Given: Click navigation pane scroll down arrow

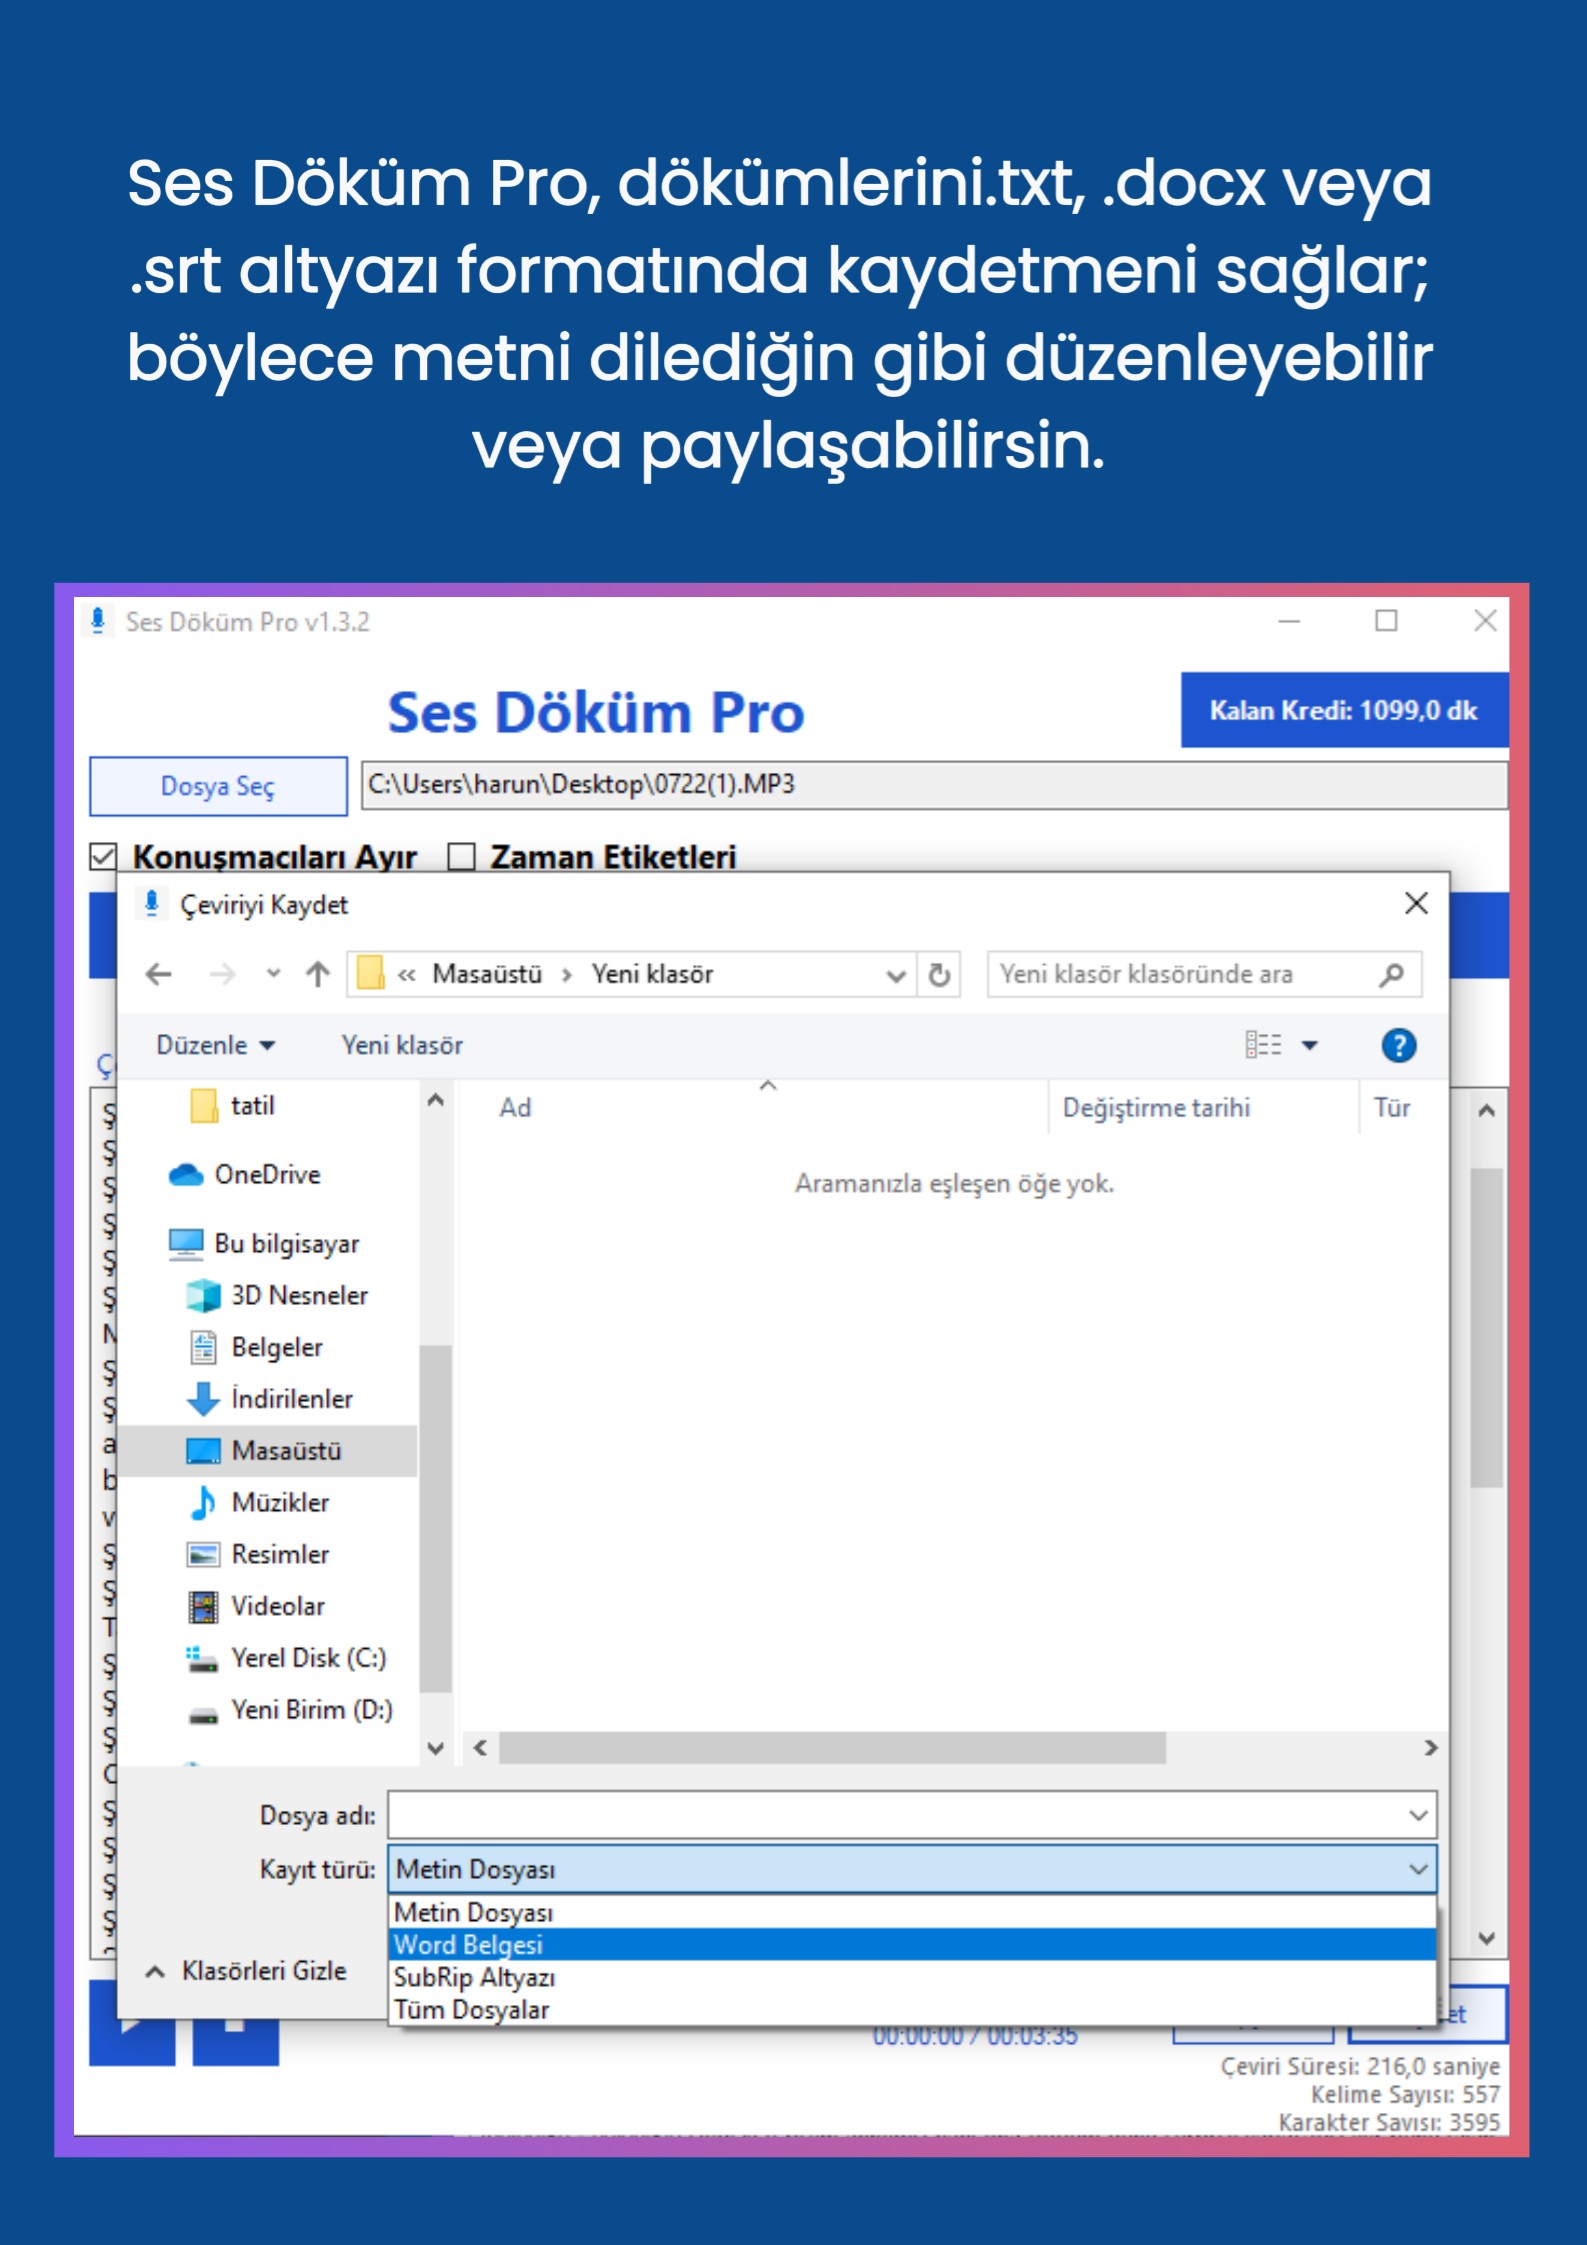Looking at the screenshot, I should click(x=435, y=1748).
